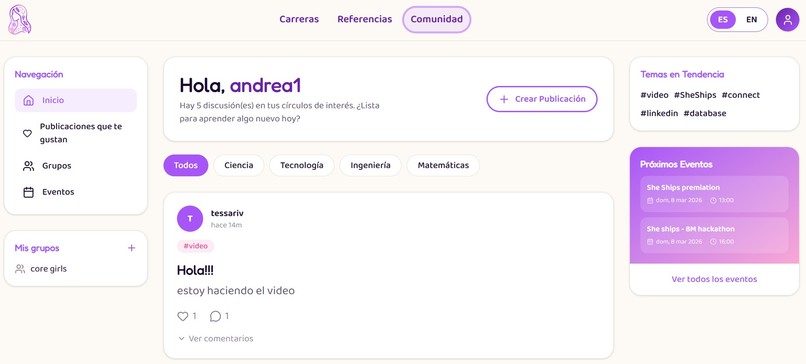Click the group icon beside core girls

click(20, 269)
